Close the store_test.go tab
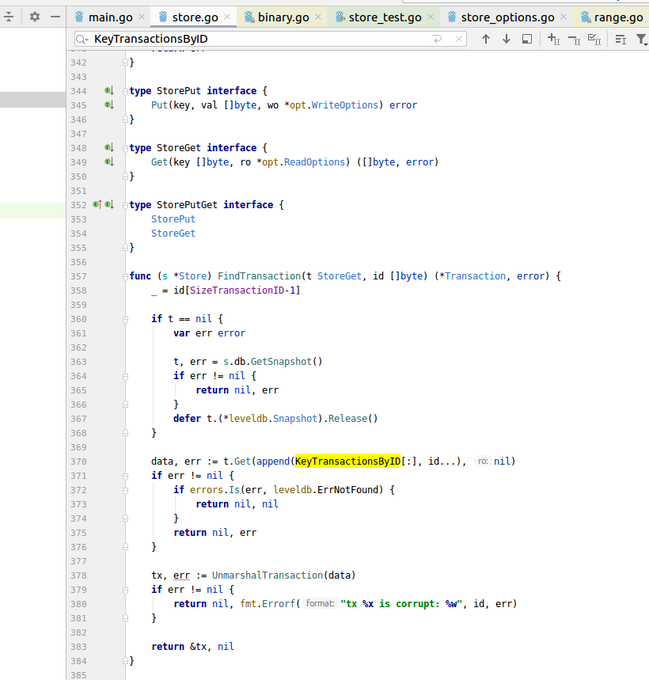Image resolution: width=649 pixels, height=680 pixels. (x=430, y=17)
